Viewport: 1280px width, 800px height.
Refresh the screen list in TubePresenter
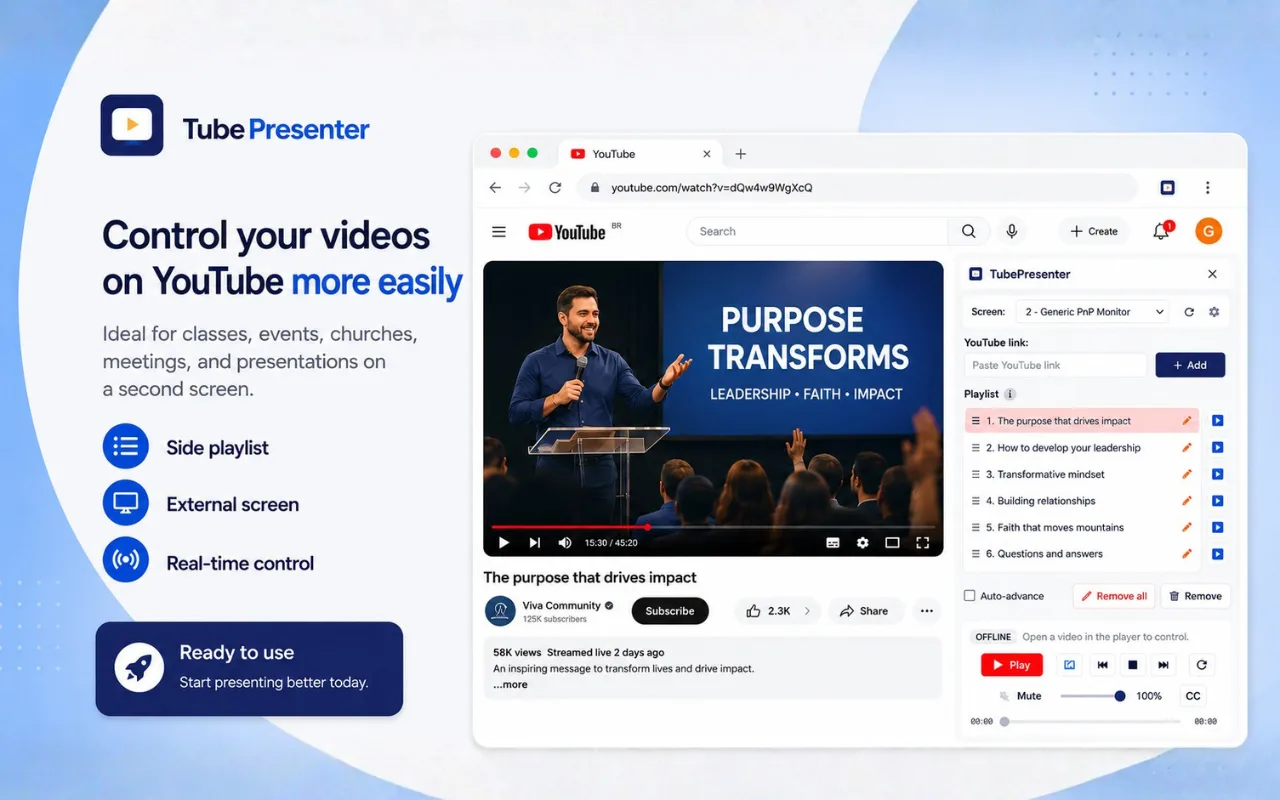(1189, 312)
